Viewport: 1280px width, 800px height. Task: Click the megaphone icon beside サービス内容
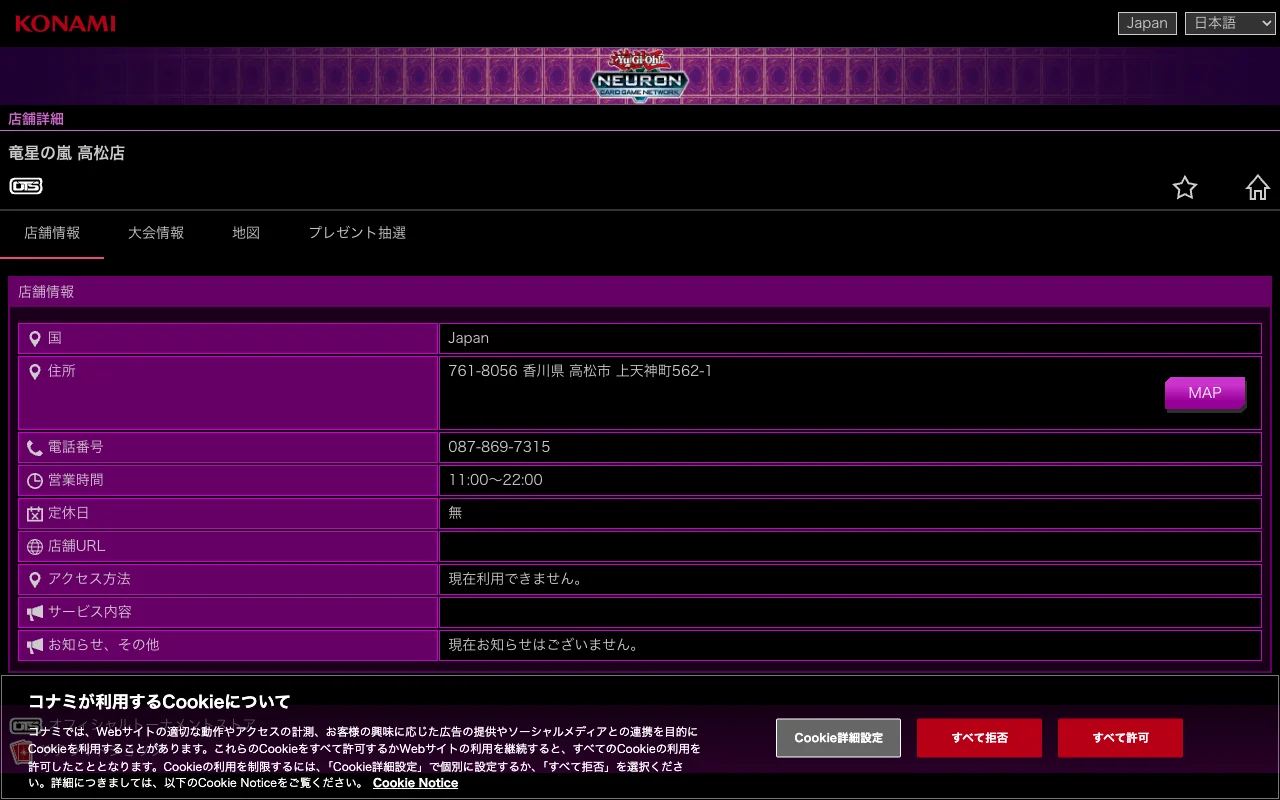point(35,613)
